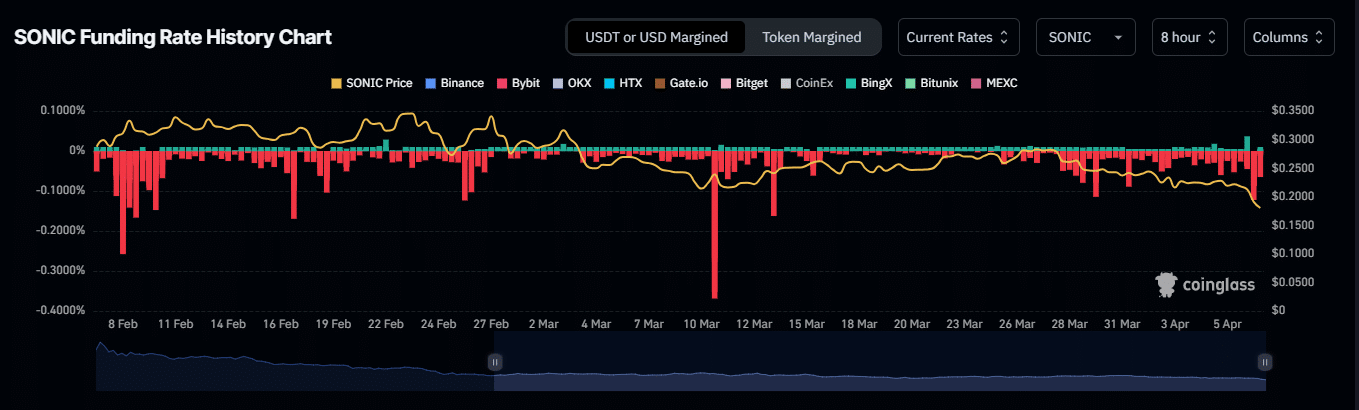
Task: Expand the 8 hour interval dropdown
Action: (x=1189, y=37)
